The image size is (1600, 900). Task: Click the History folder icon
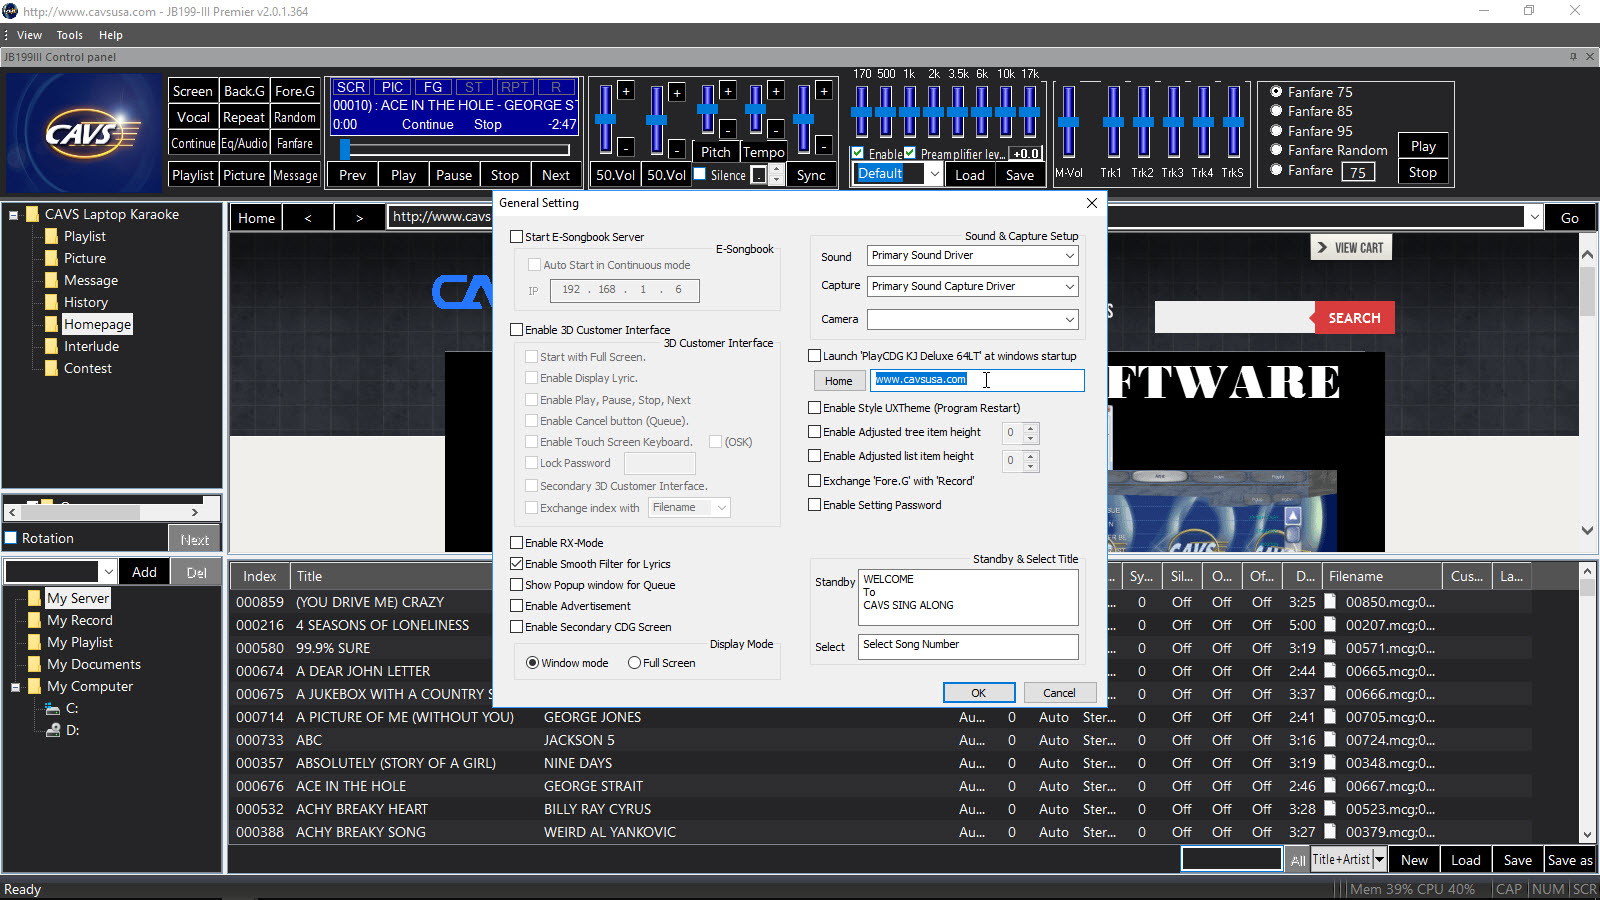[51, 302]
